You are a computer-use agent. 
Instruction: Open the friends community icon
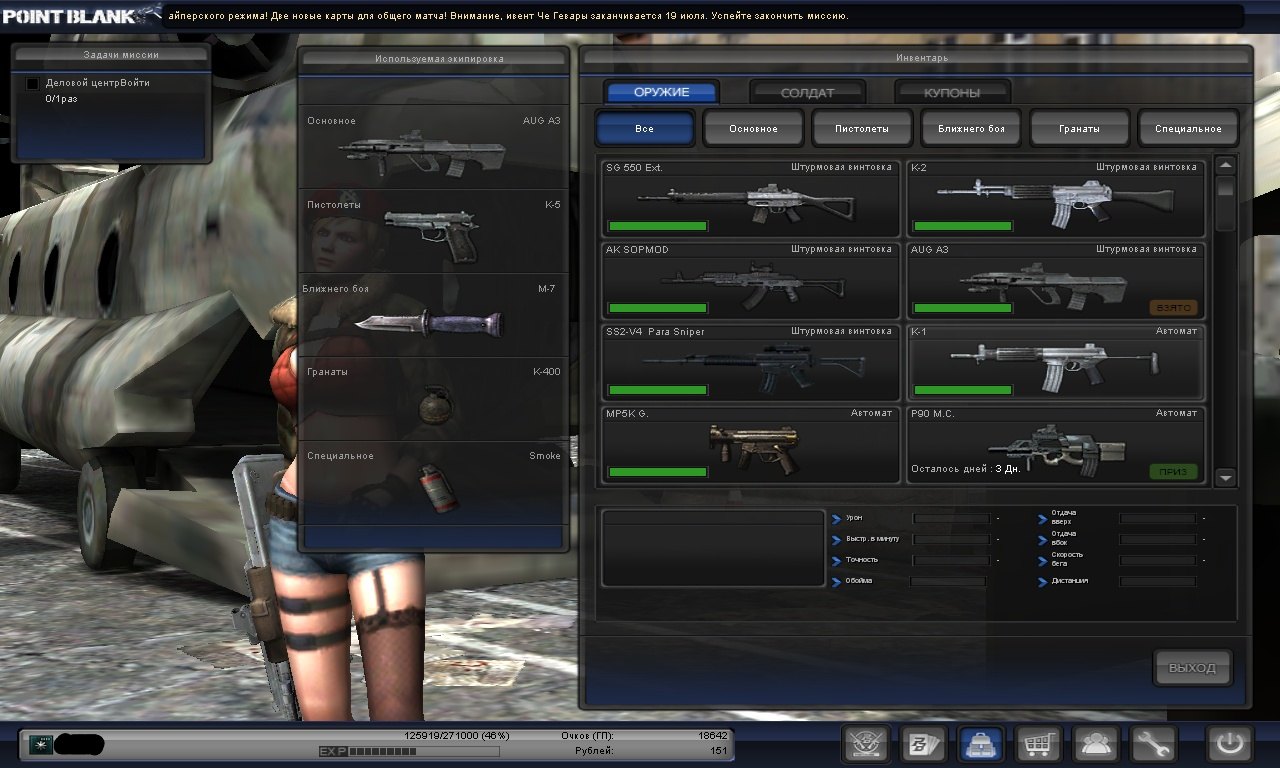pyautogui.click(x=1096, y=744)
